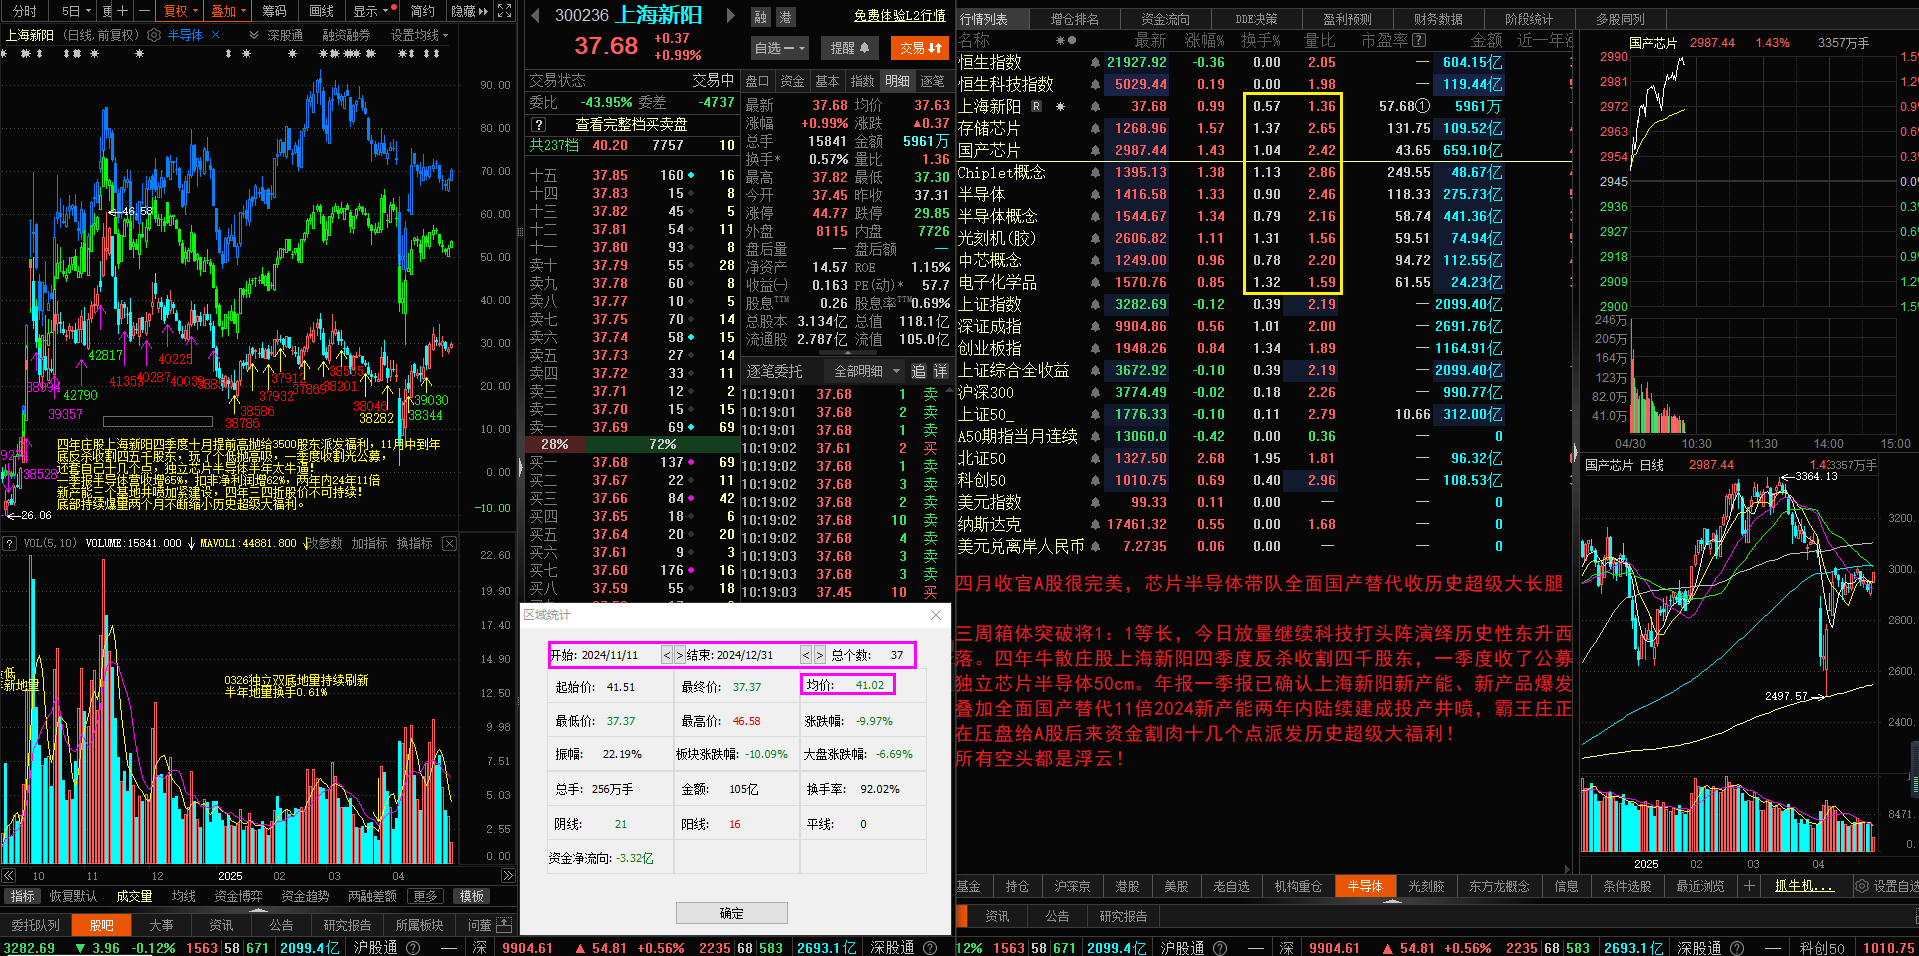Click the R badge on 上海新阳 row

(x=1036, y=106)
